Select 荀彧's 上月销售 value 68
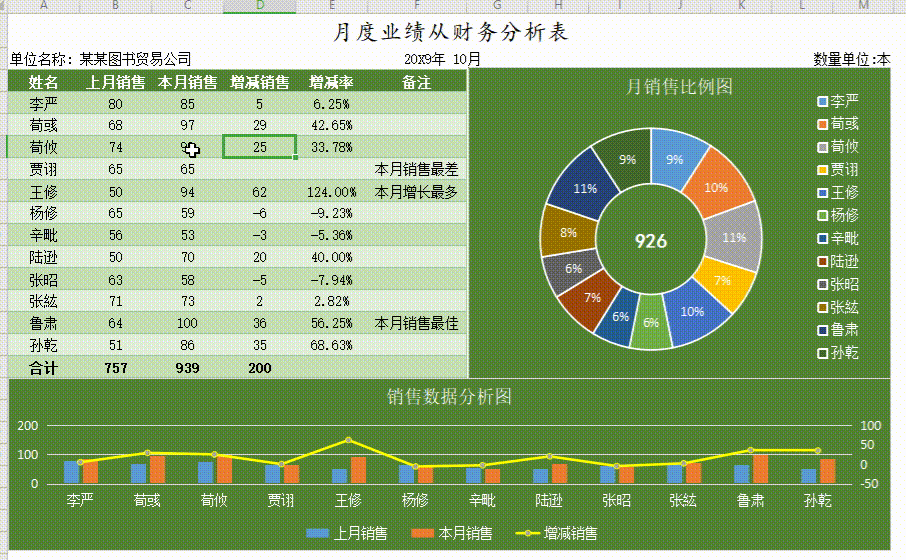This screenshot has height=560, width=906. point(116,125)
